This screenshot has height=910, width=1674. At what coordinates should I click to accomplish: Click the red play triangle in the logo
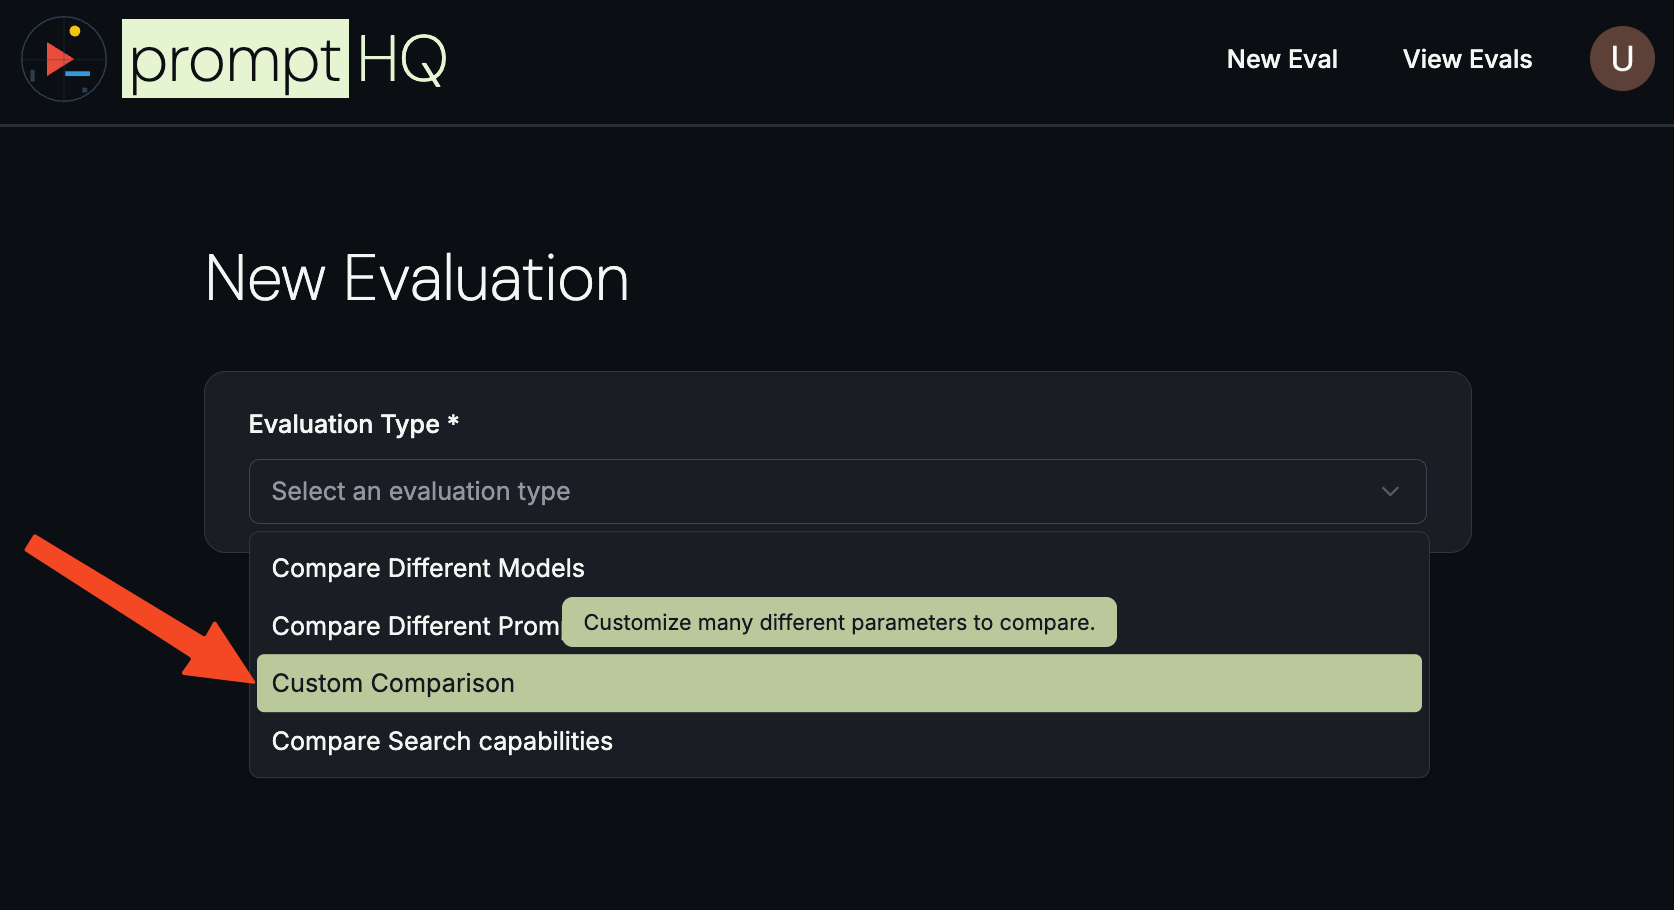(58, 60)
